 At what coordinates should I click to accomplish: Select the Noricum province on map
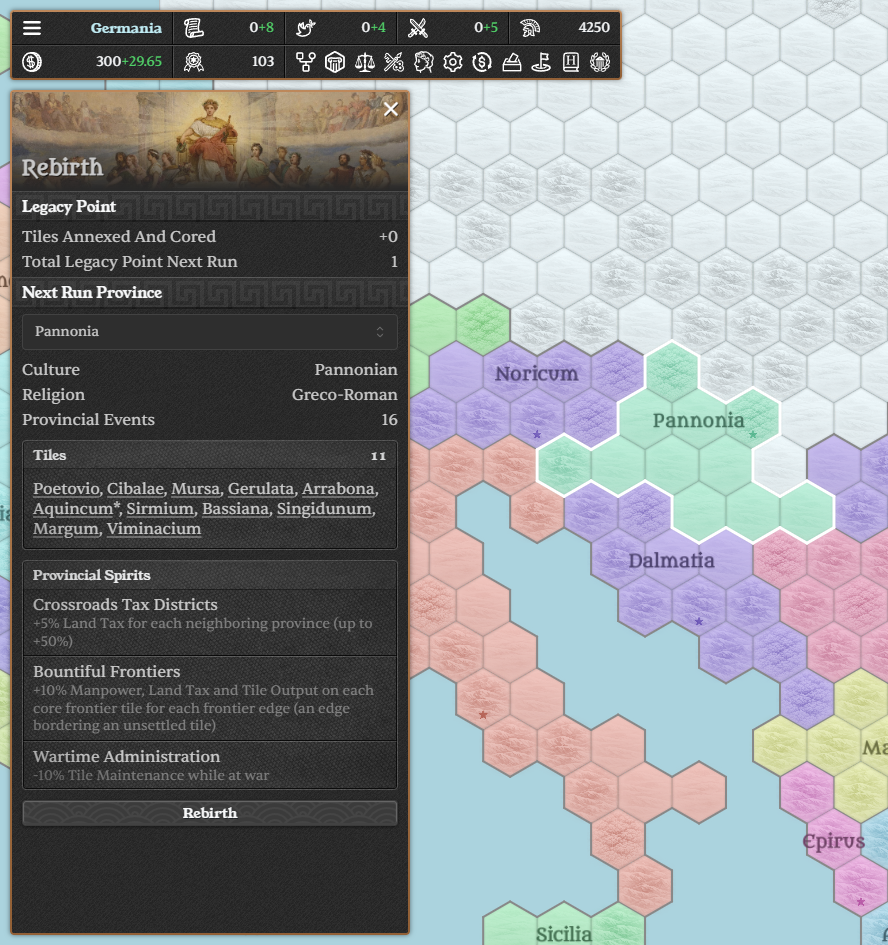[x=537, y=374]
